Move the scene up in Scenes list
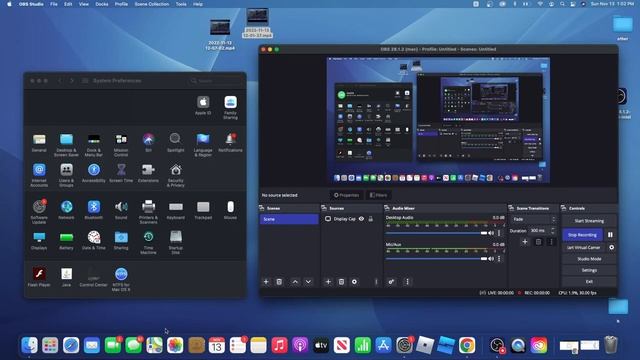Viewport: 640px width, 360px height. point(295,282)
